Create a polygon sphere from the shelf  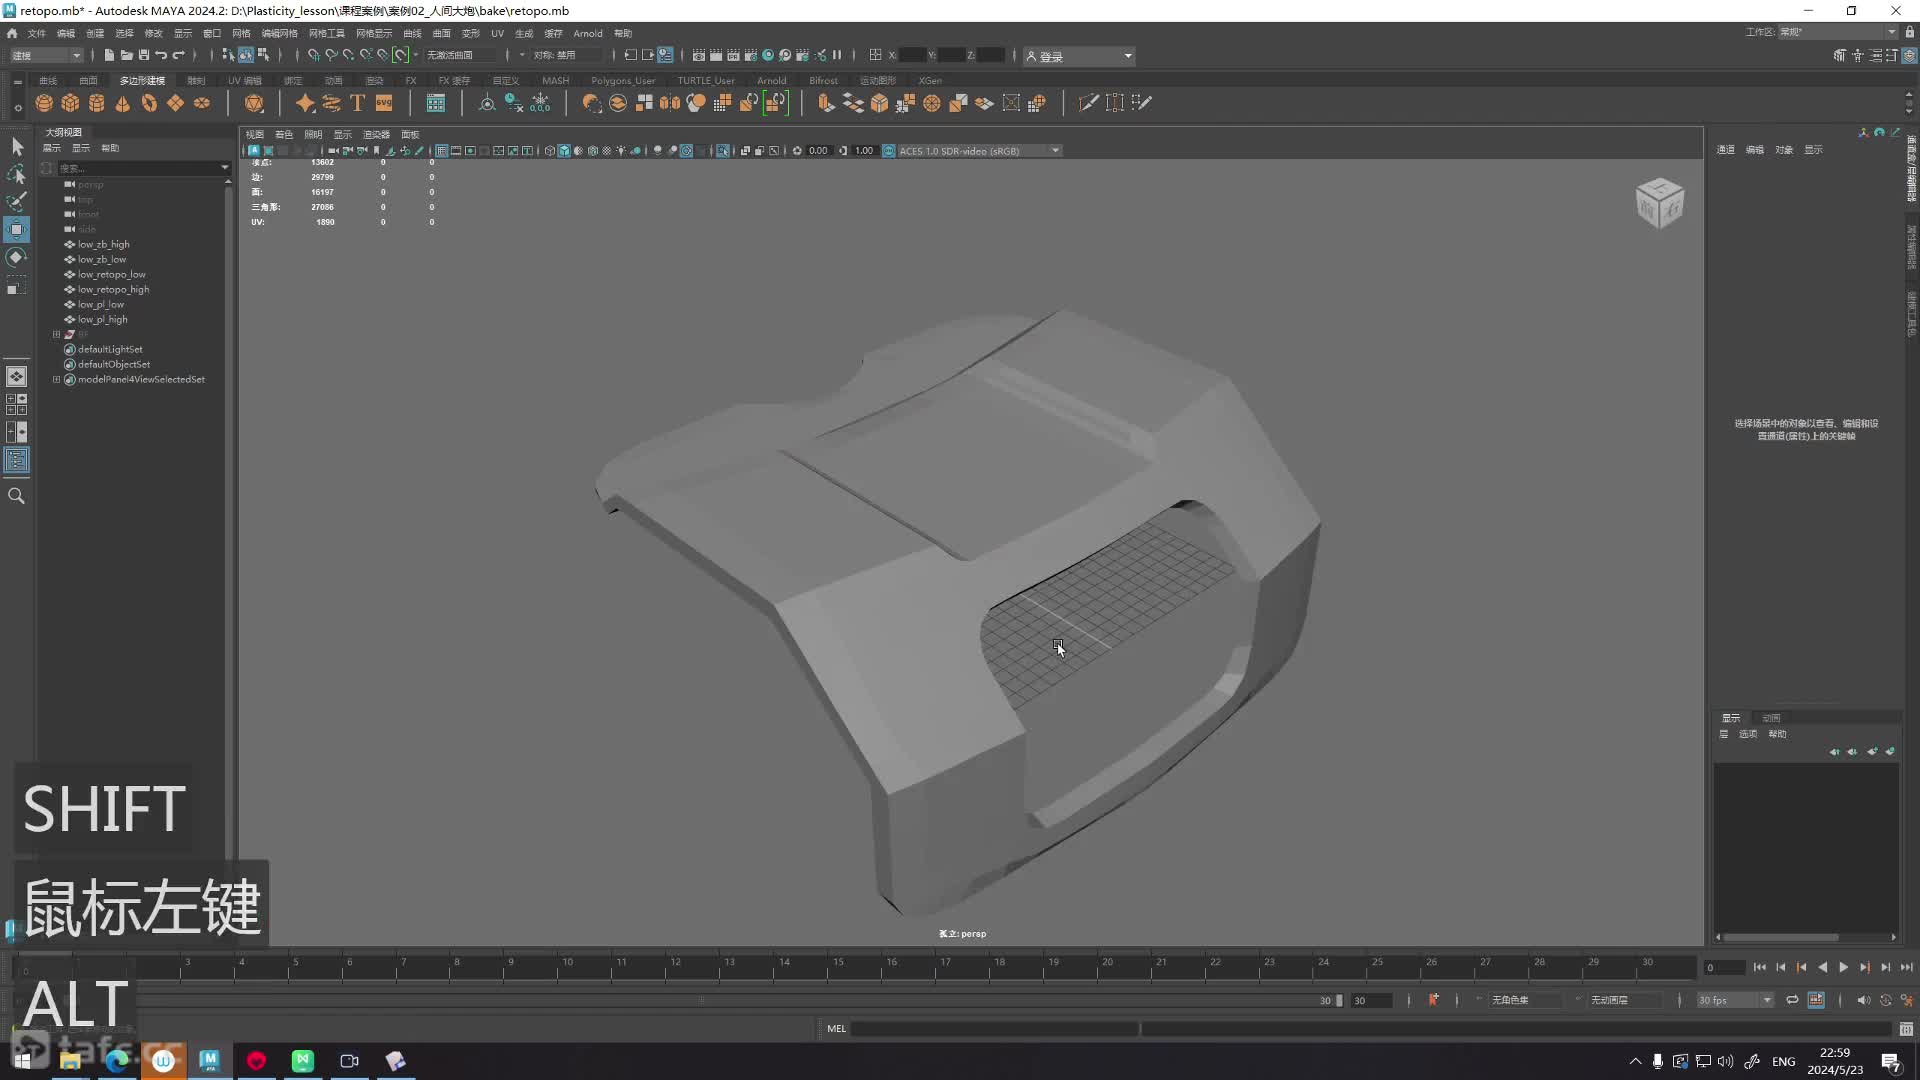[44, 103]
